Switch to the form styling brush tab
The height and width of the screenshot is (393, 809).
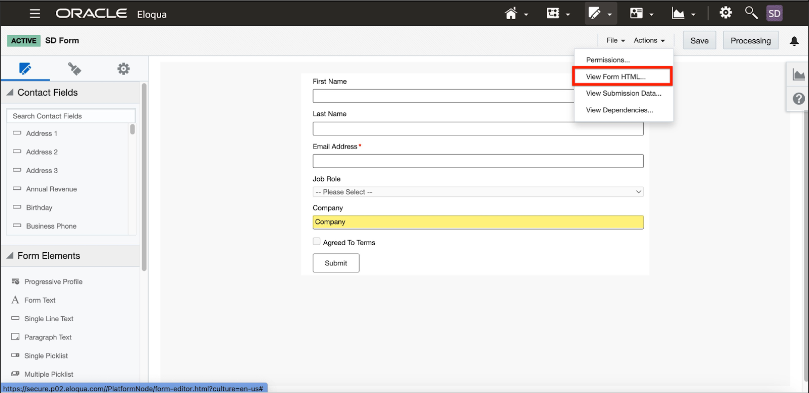[74, 69]
